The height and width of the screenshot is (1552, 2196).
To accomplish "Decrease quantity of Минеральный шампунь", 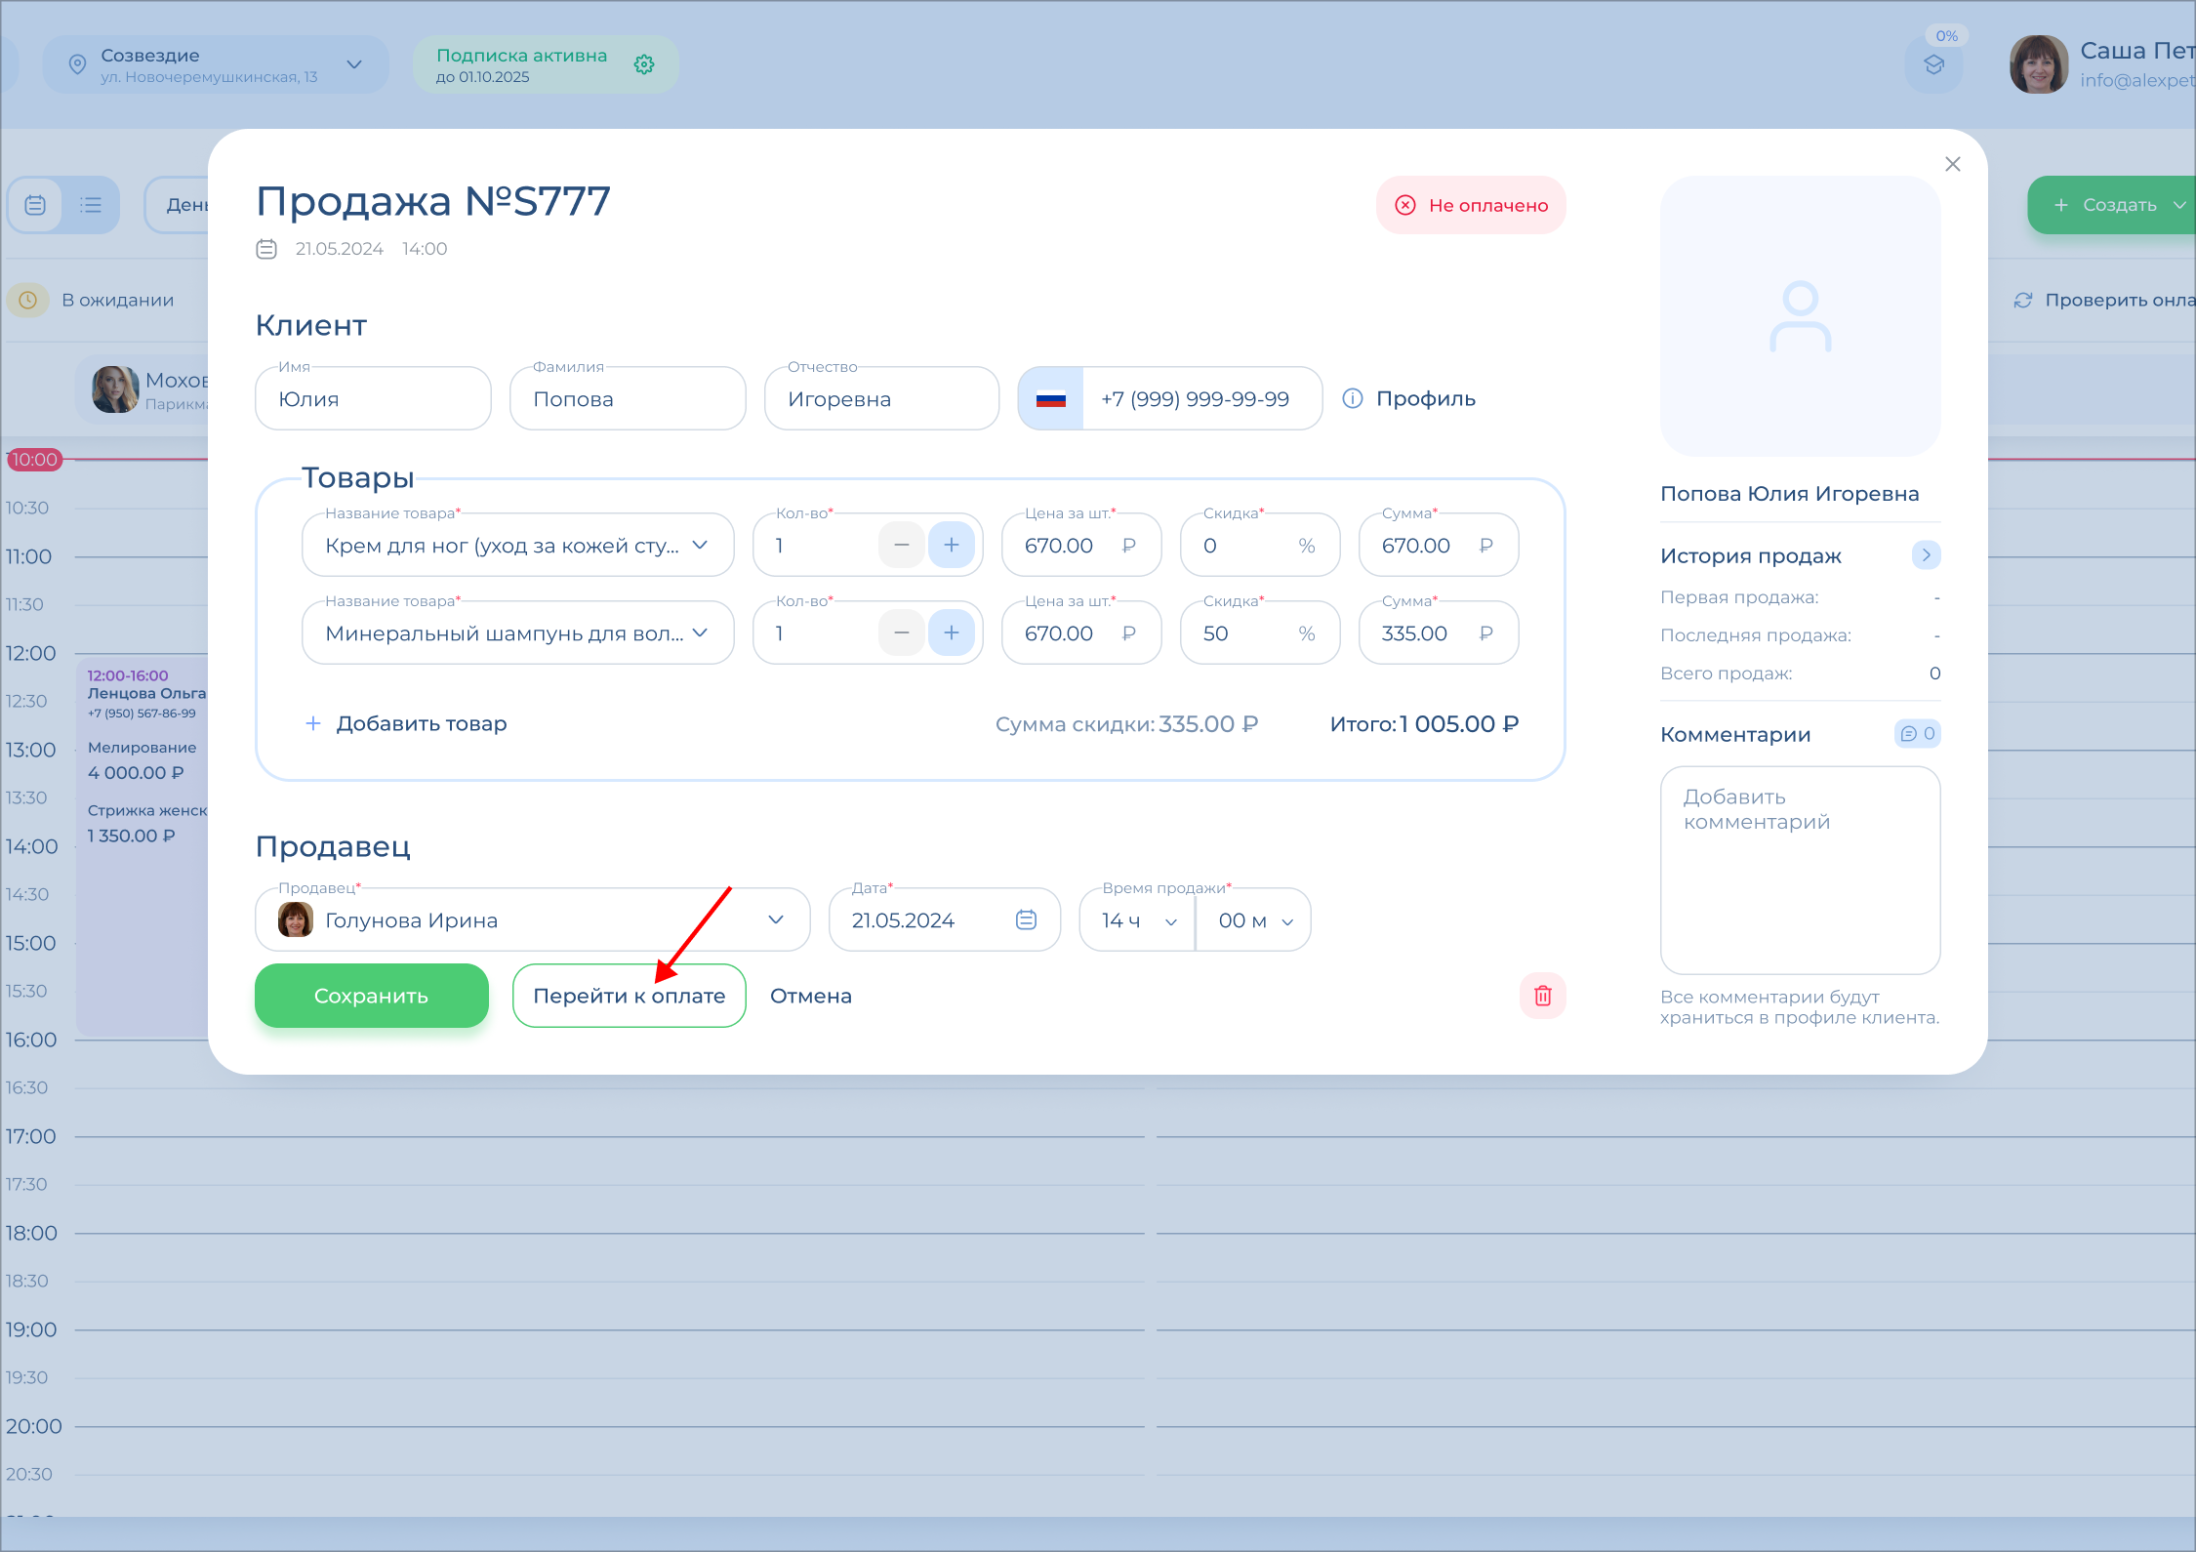I will [x=901, y=633].
